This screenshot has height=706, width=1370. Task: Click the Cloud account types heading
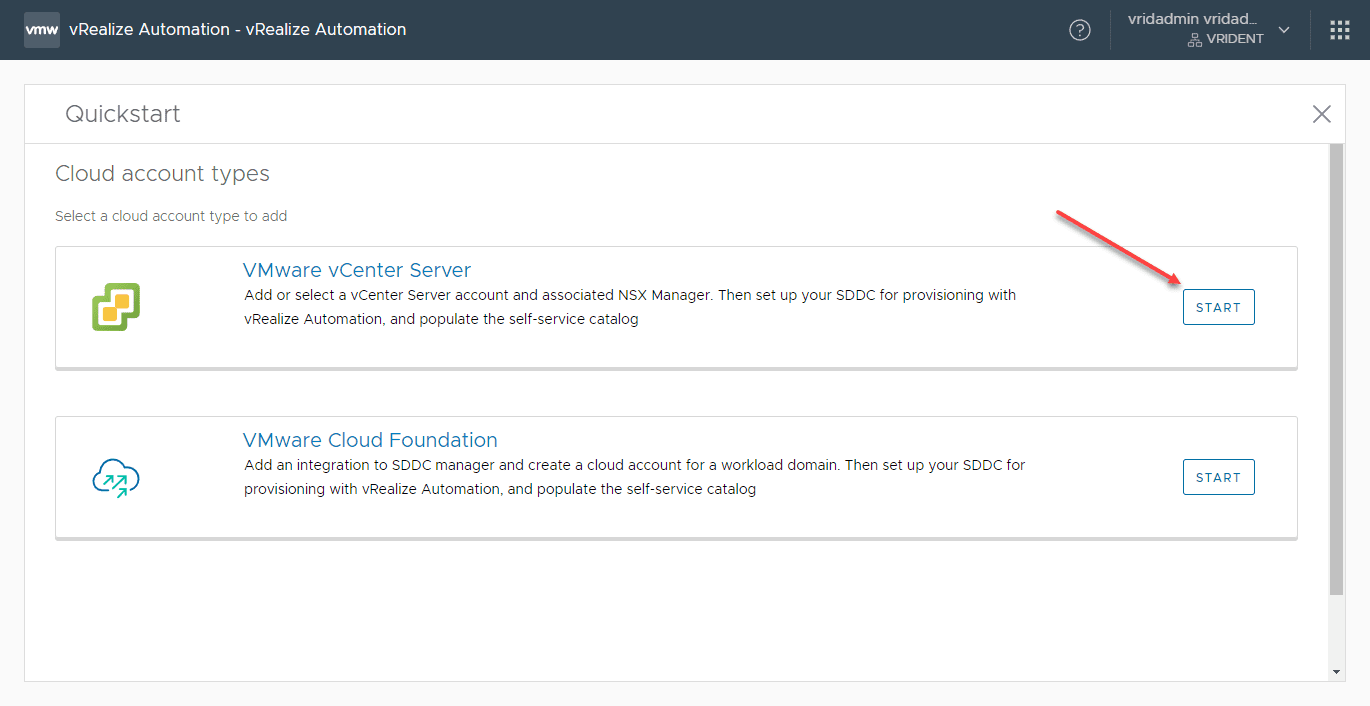[162, 174]
